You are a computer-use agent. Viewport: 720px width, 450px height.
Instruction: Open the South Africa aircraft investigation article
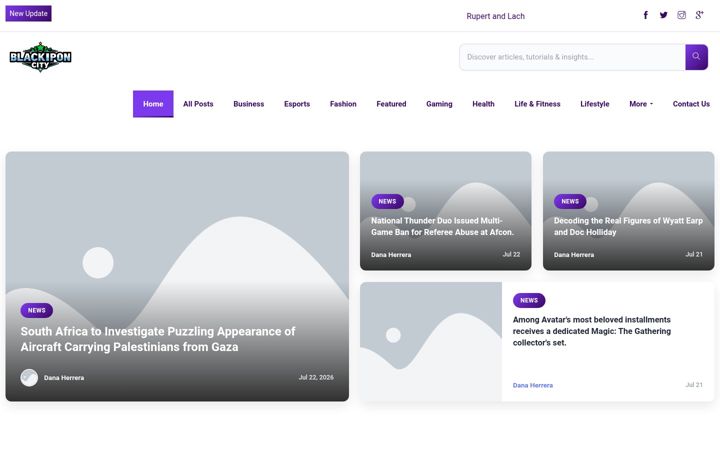(158, 339)
